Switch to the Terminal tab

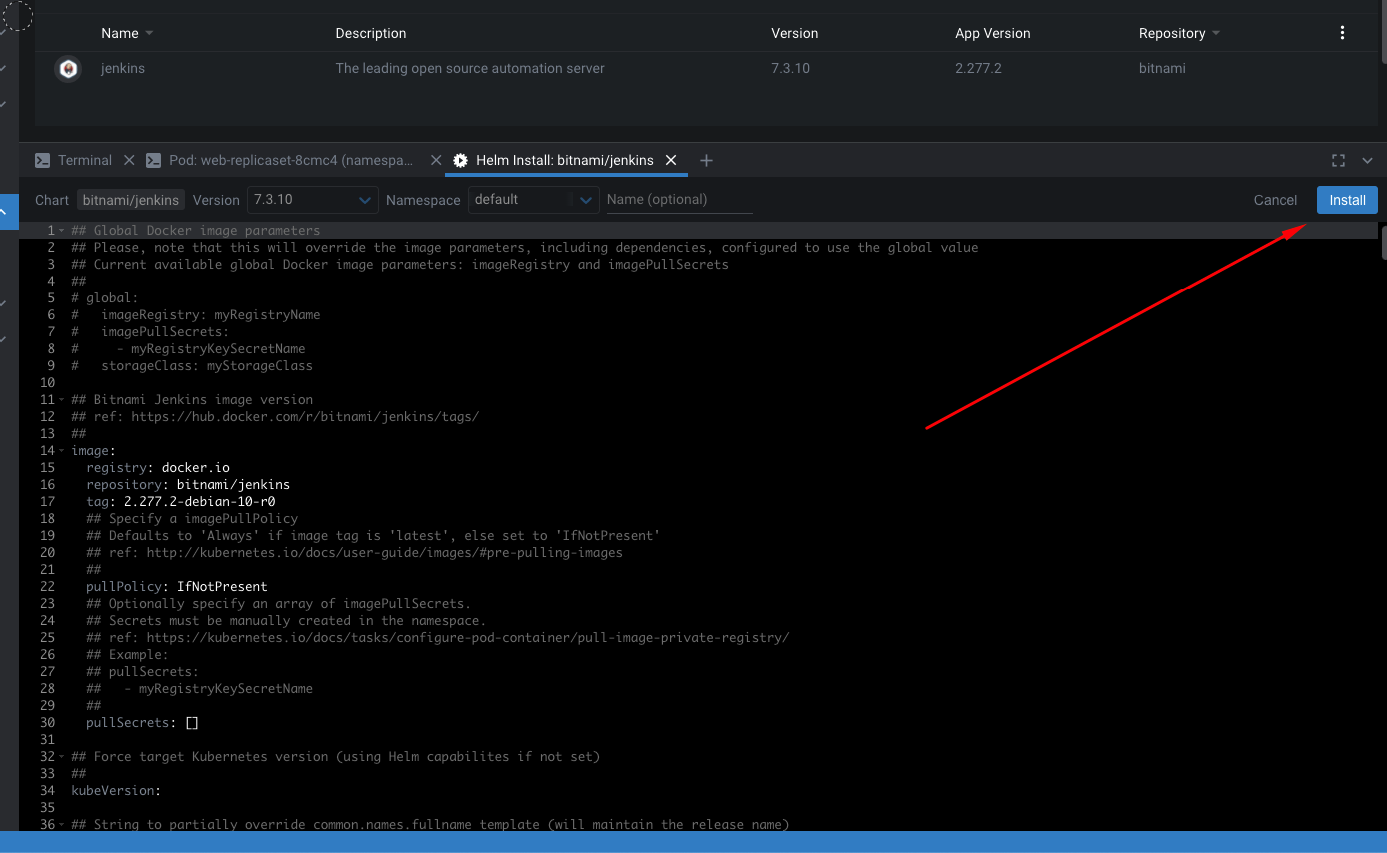click(83, 160)
